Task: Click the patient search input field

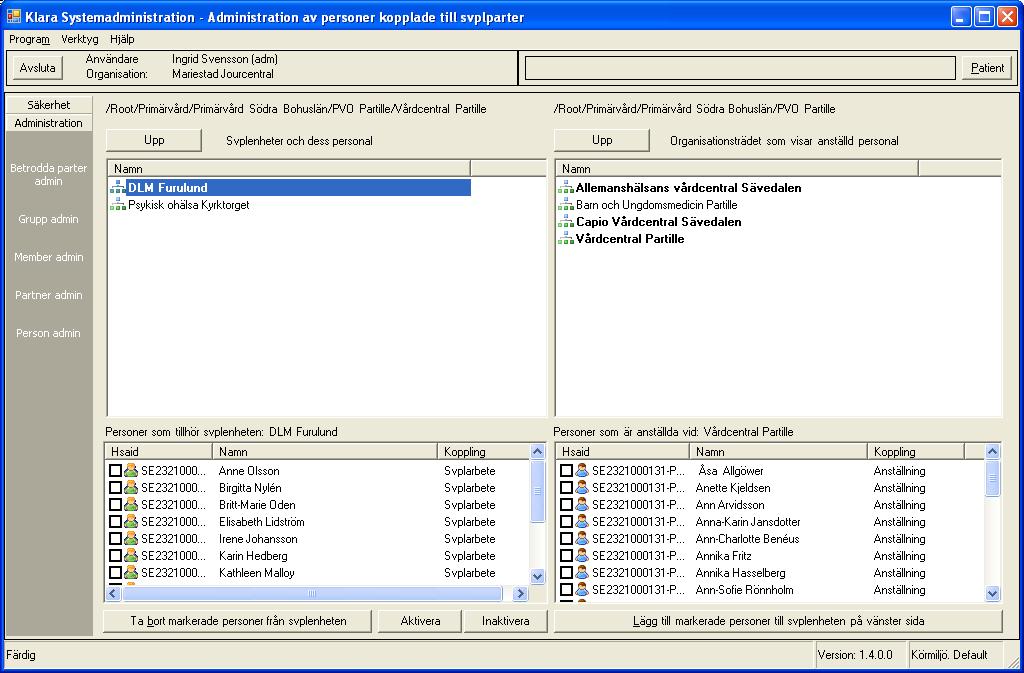Action: [x=740, y=68]
